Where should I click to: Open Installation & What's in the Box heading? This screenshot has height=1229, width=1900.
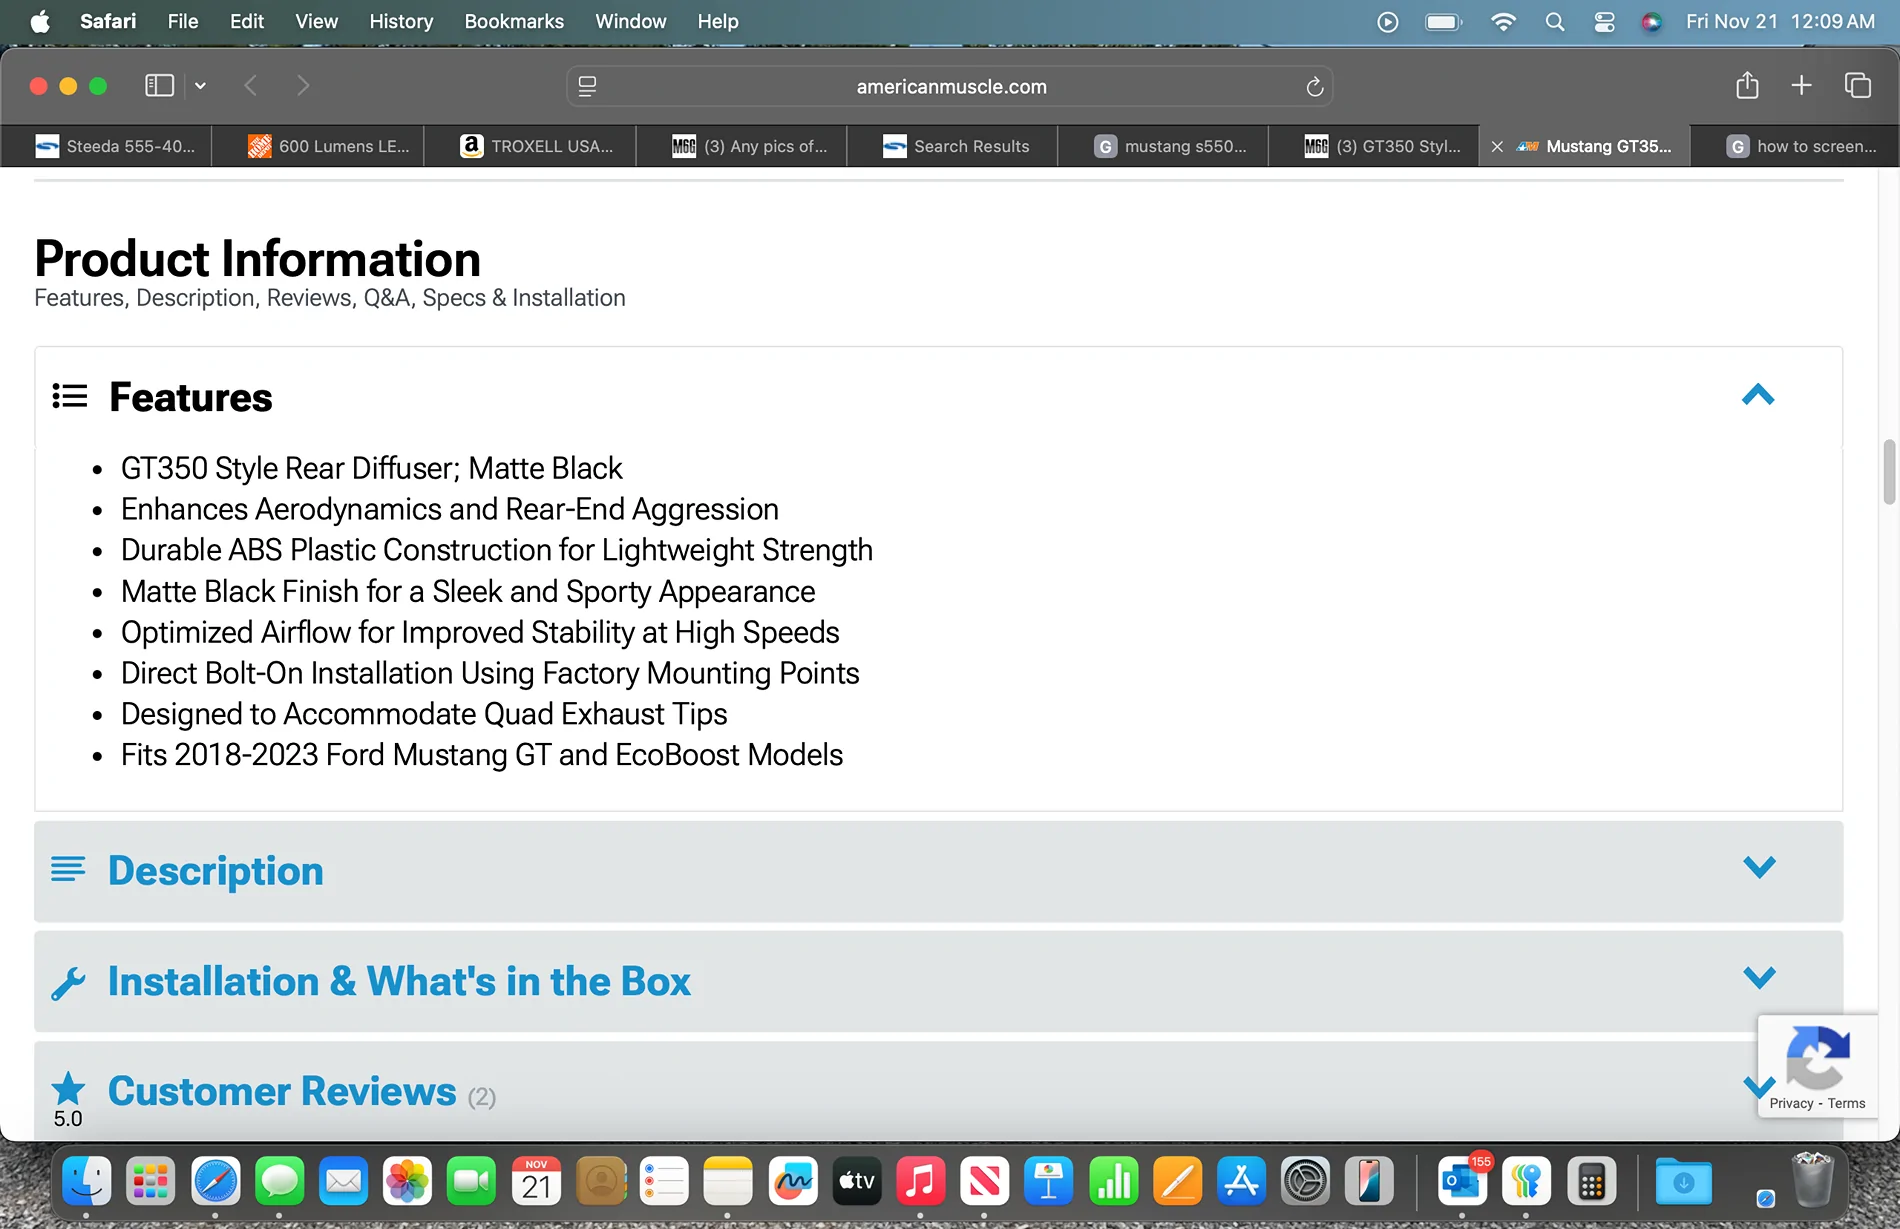pyautogui.click(x=399, y=982)
